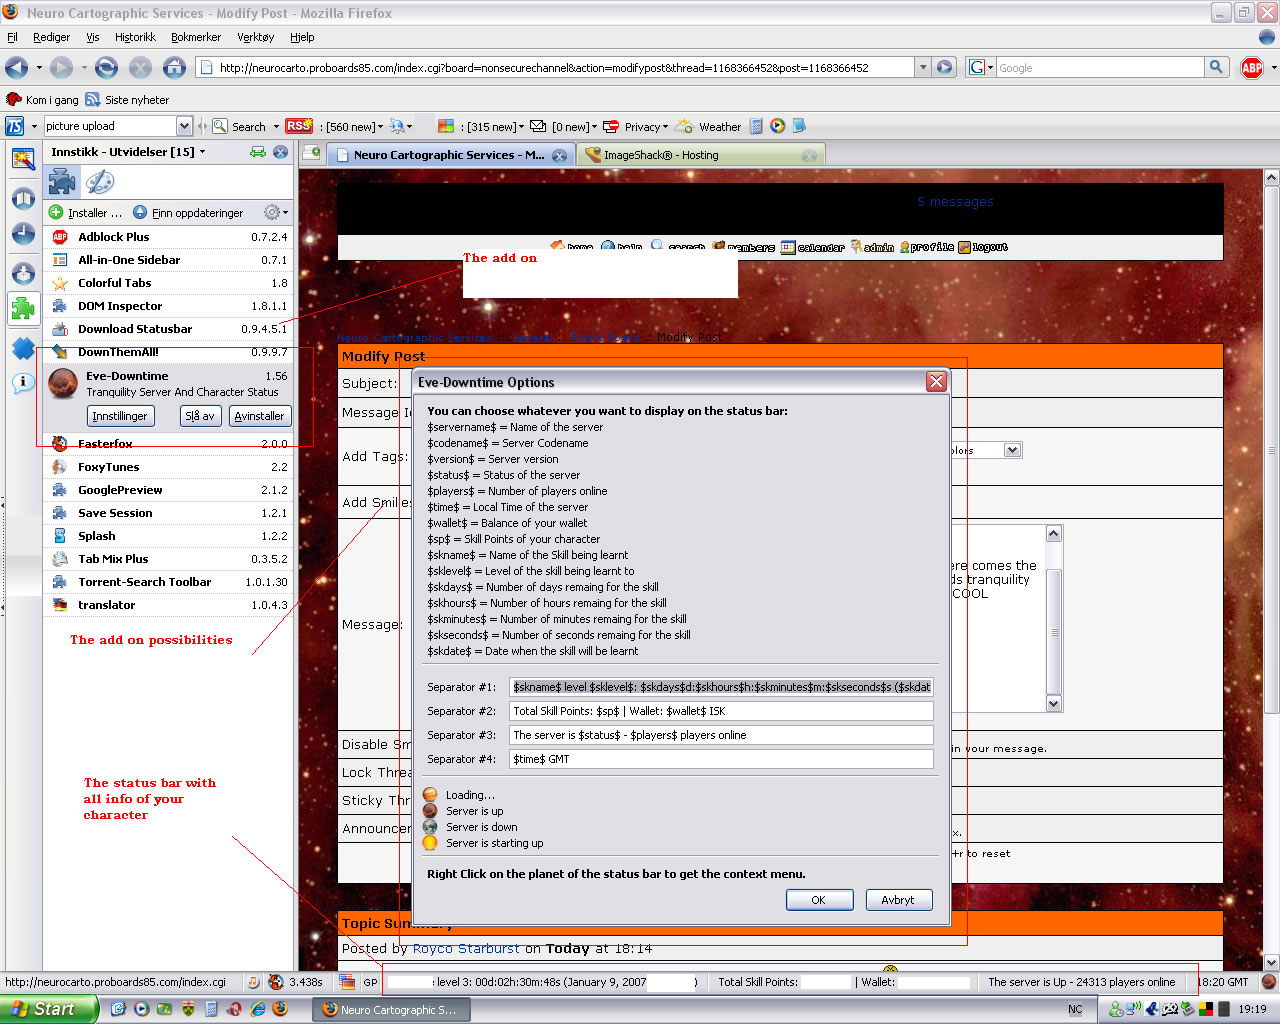Open the Privacy toolbar dropdown

(x=635, y=127)
